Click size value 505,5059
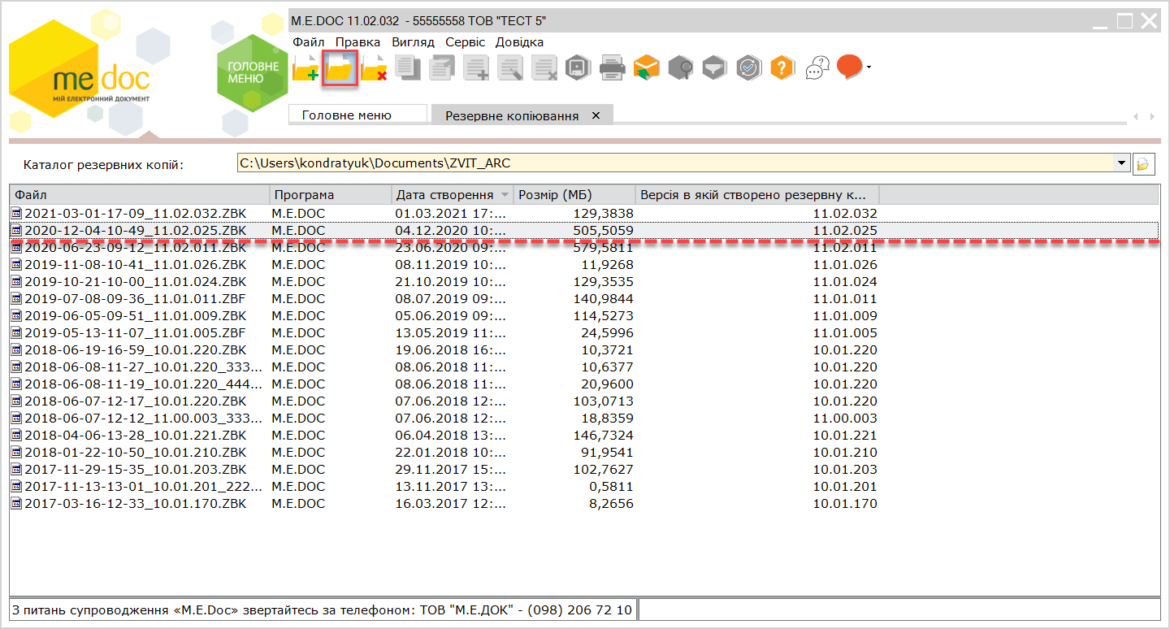This screenshot has width=1170, height=629. point(603,231)
